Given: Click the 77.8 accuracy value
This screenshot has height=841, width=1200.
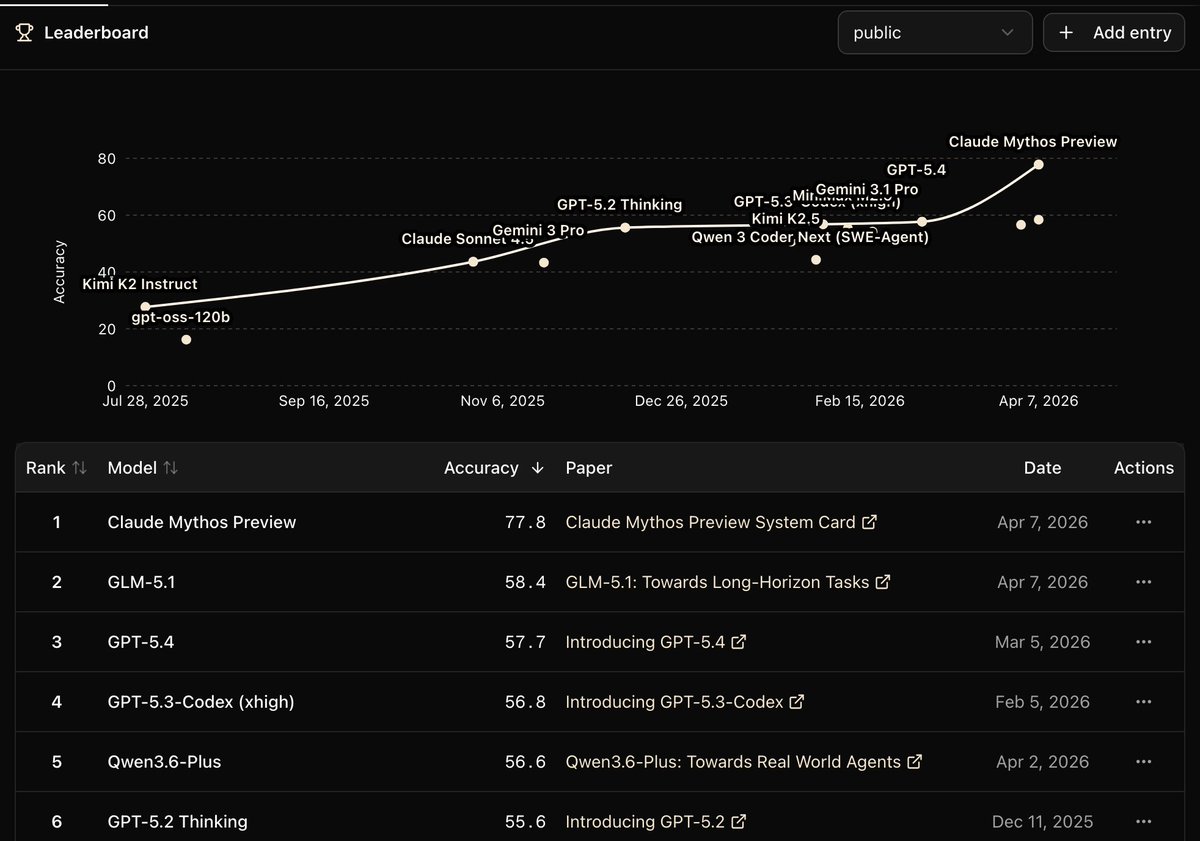Looking at the screenshot, I should coord(525,522).
